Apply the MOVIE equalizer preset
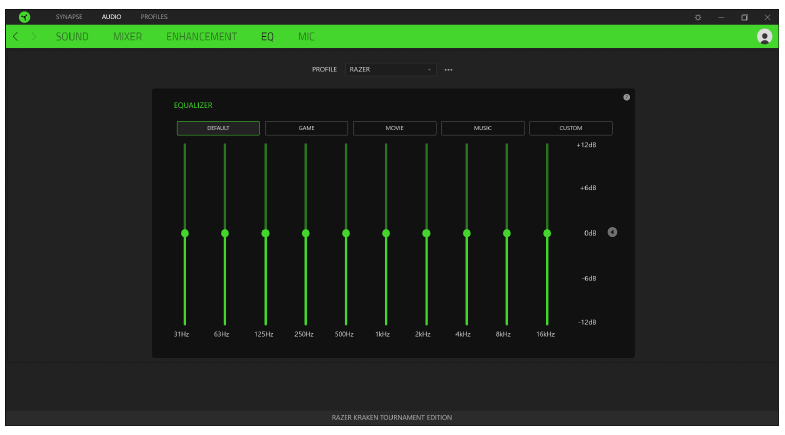The image size is (785, 435). pyautogui.click(x=395, y=128)
